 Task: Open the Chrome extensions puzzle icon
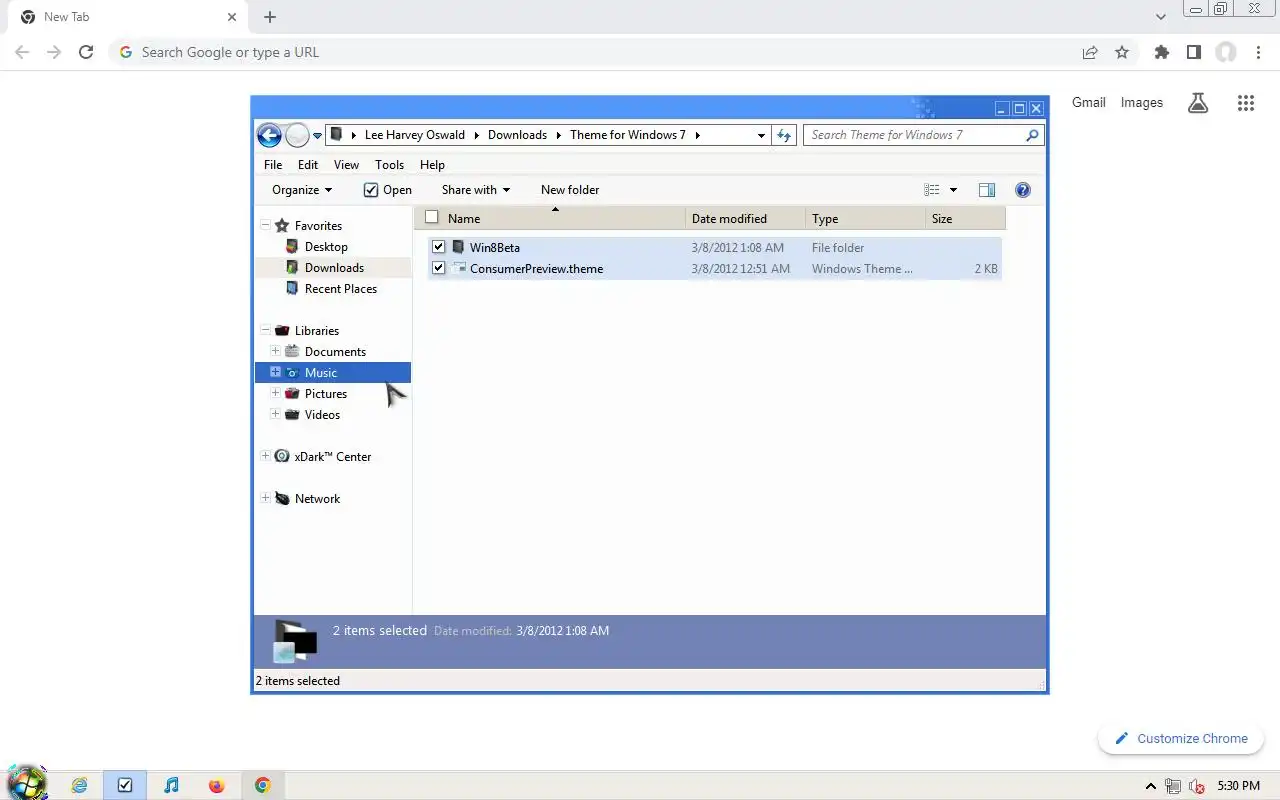point(1161,52)
